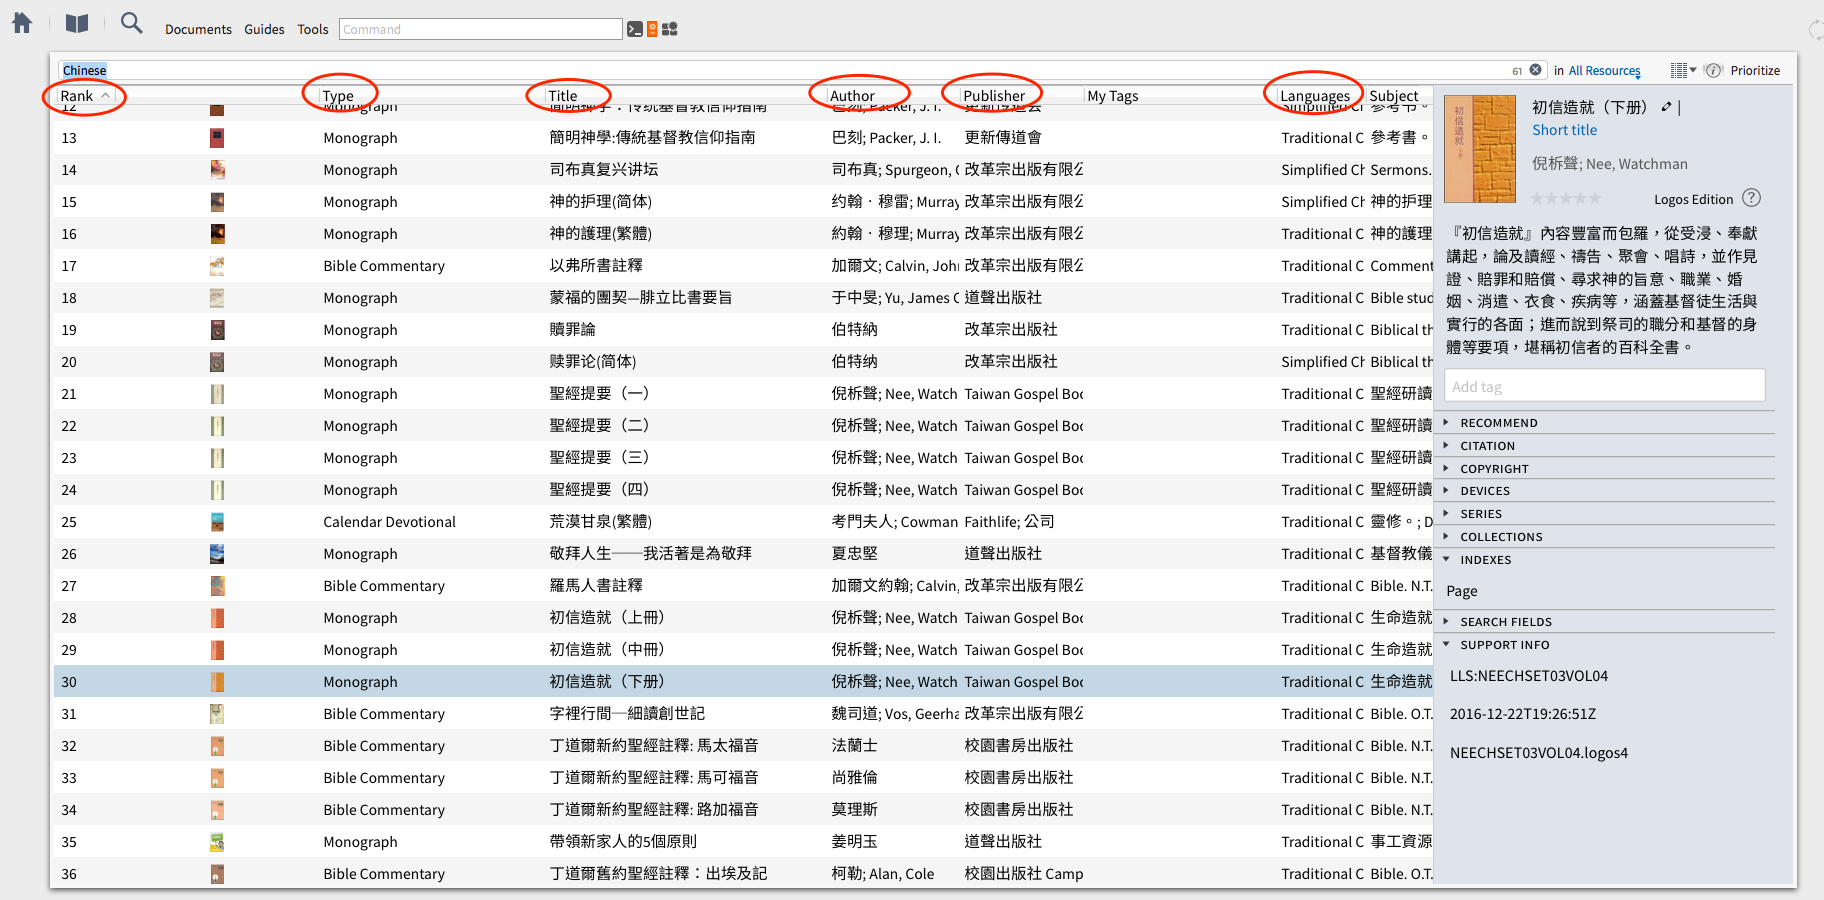
Task: Click the Logos Edition help question mark
Action: point(1751,198)
